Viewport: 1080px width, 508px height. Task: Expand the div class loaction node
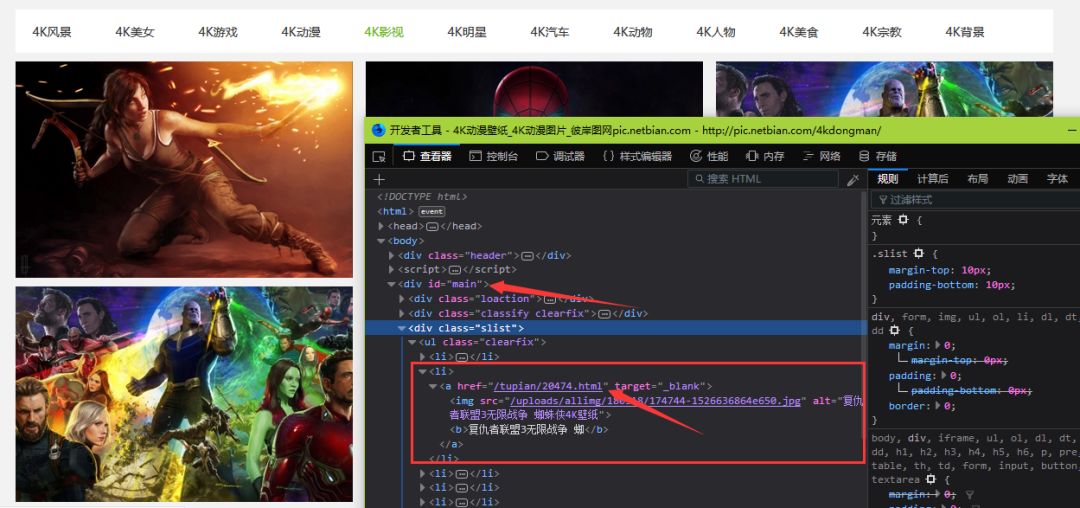pos(402,299)
